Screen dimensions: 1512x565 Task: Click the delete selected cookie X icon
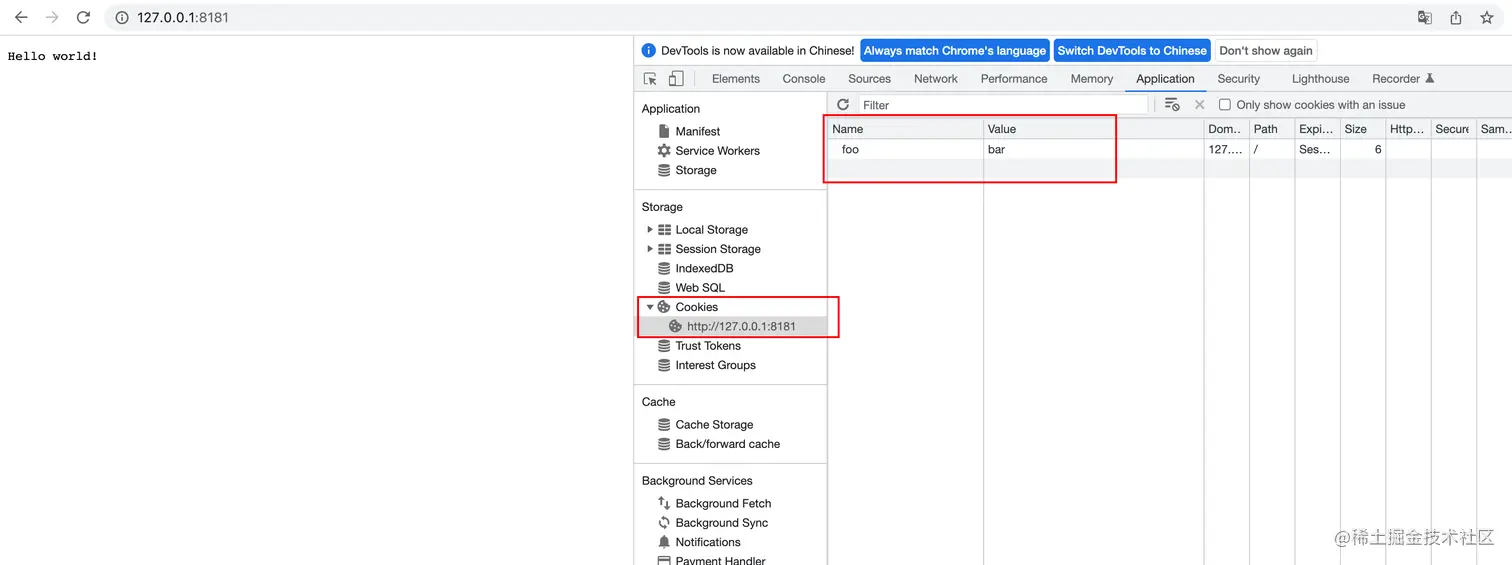[1200, 105]
